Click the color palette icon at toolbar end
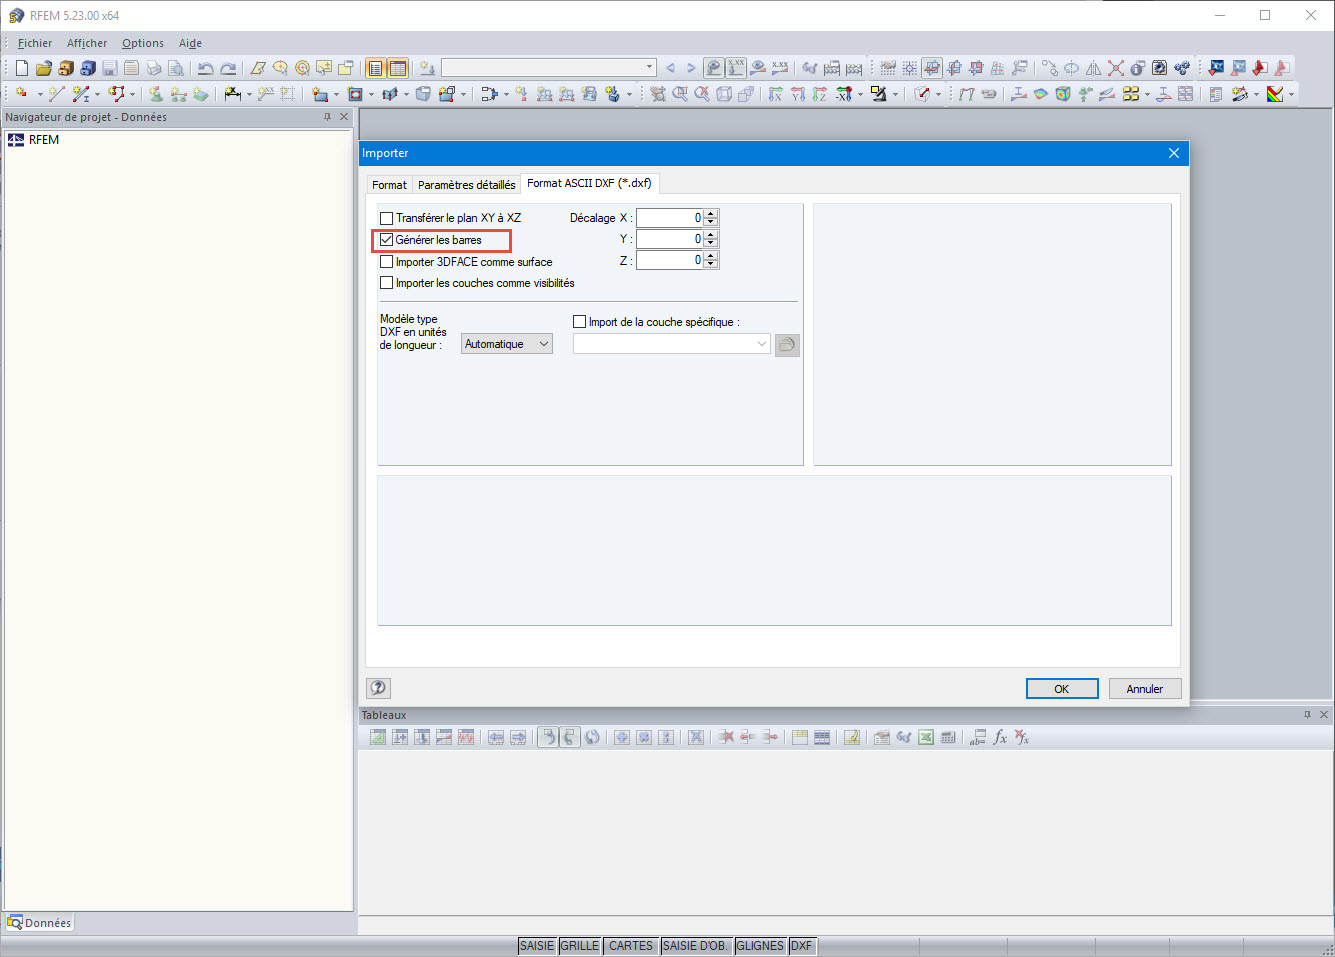Image resolution: width=1335 pixels, height=957 pixels. pos(1275,94)
